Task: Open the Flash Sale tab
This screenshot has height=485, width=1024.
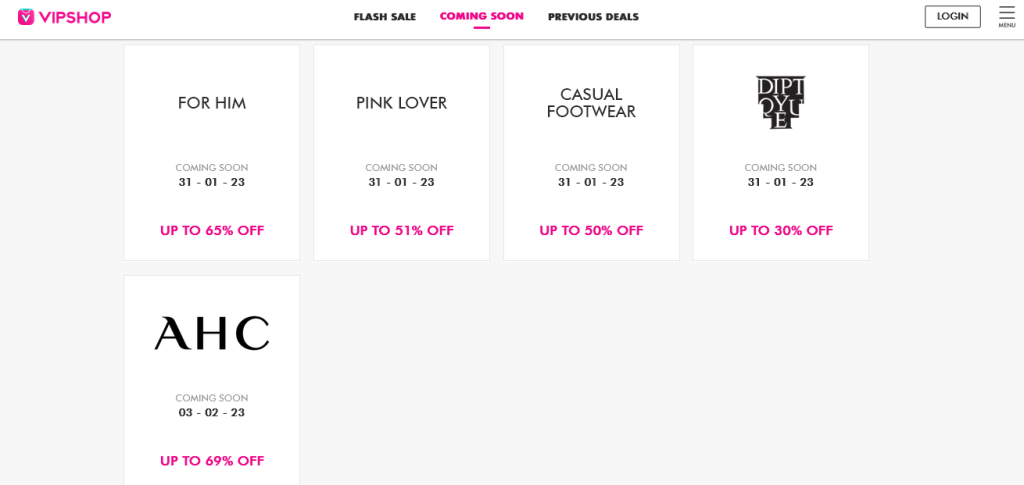Action: click(x=384, y=17)
